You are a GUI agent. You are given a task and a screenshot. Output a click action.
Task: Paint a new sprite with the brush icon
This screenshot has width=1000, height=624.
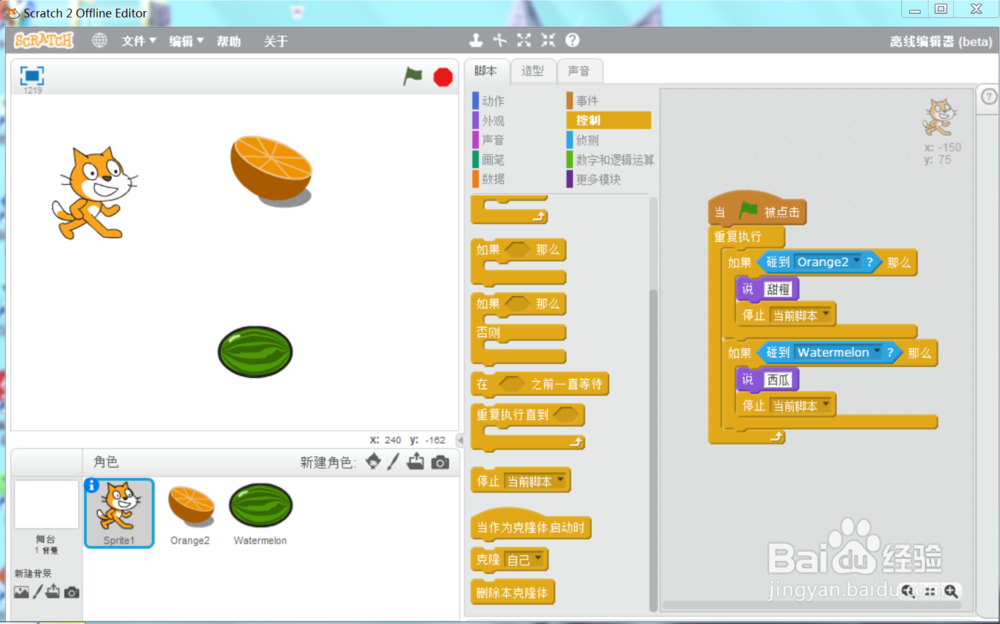point(393,461)
